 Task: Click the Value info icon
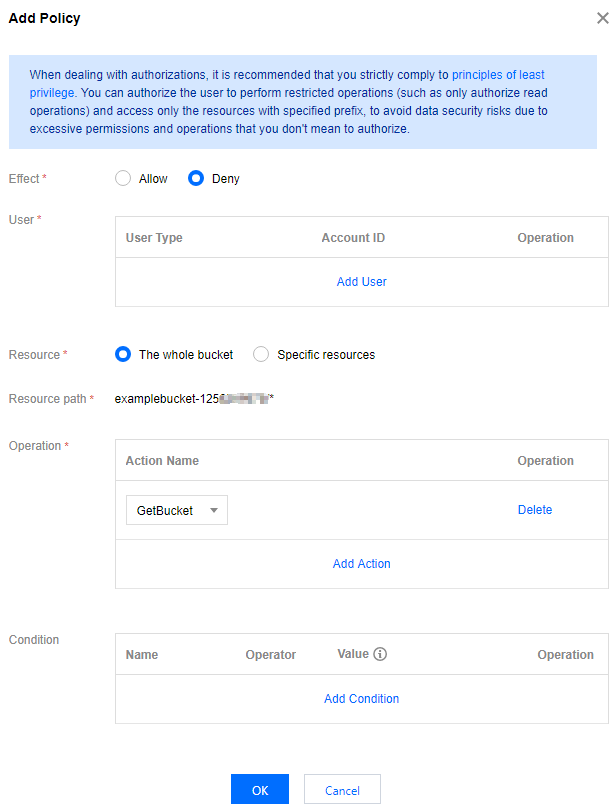[x=380, y=654]
